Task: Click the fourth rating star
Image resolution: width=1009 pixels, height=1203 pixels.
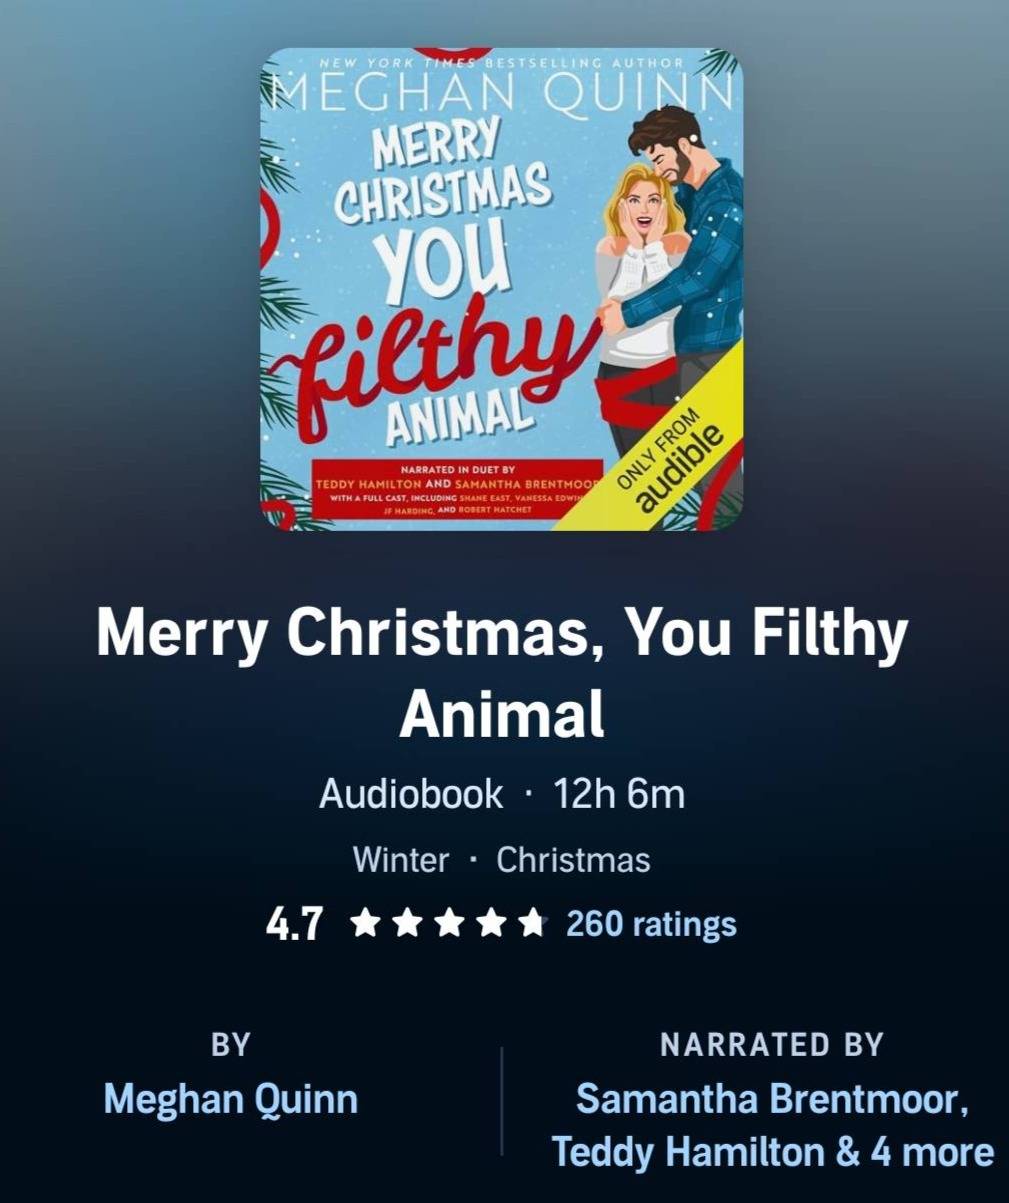Action: (x=490, y=924)
